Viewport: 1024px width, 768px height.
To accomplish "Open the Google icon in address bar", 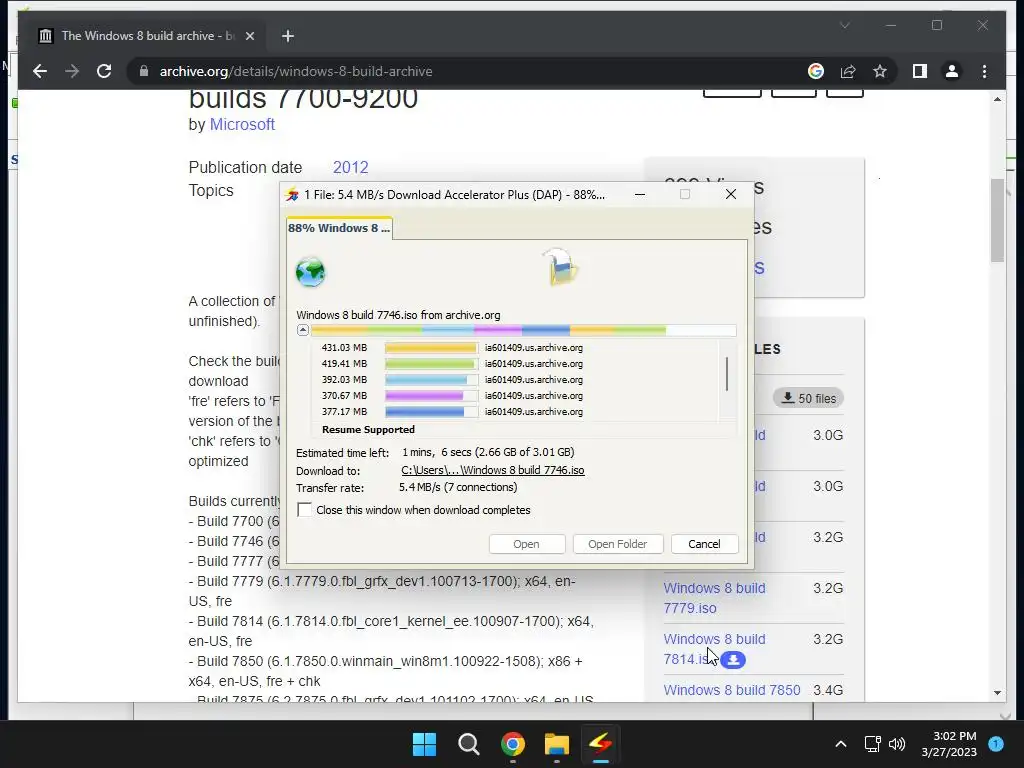I will (816, 71).
